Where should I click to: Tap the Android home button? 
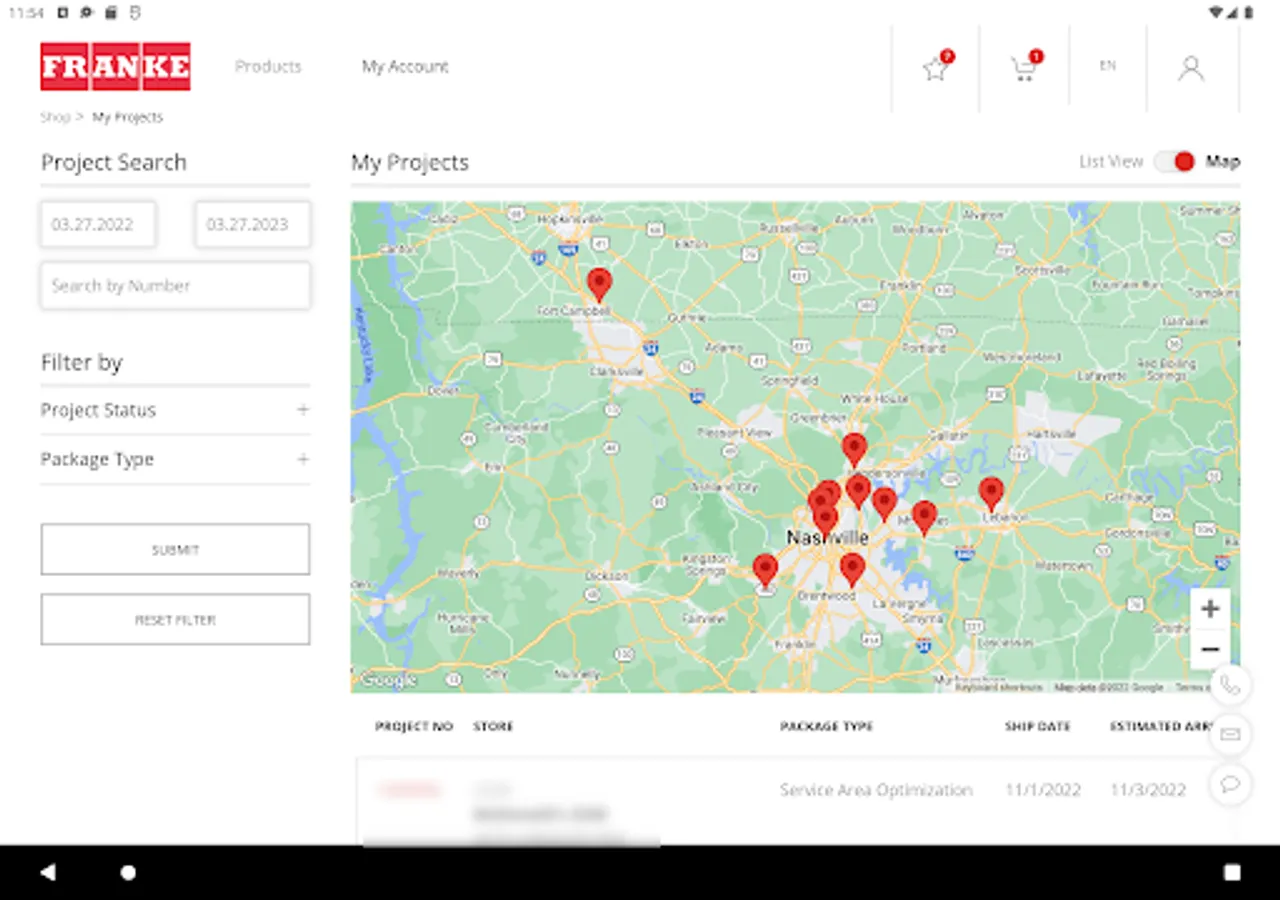tap(128, 872)
